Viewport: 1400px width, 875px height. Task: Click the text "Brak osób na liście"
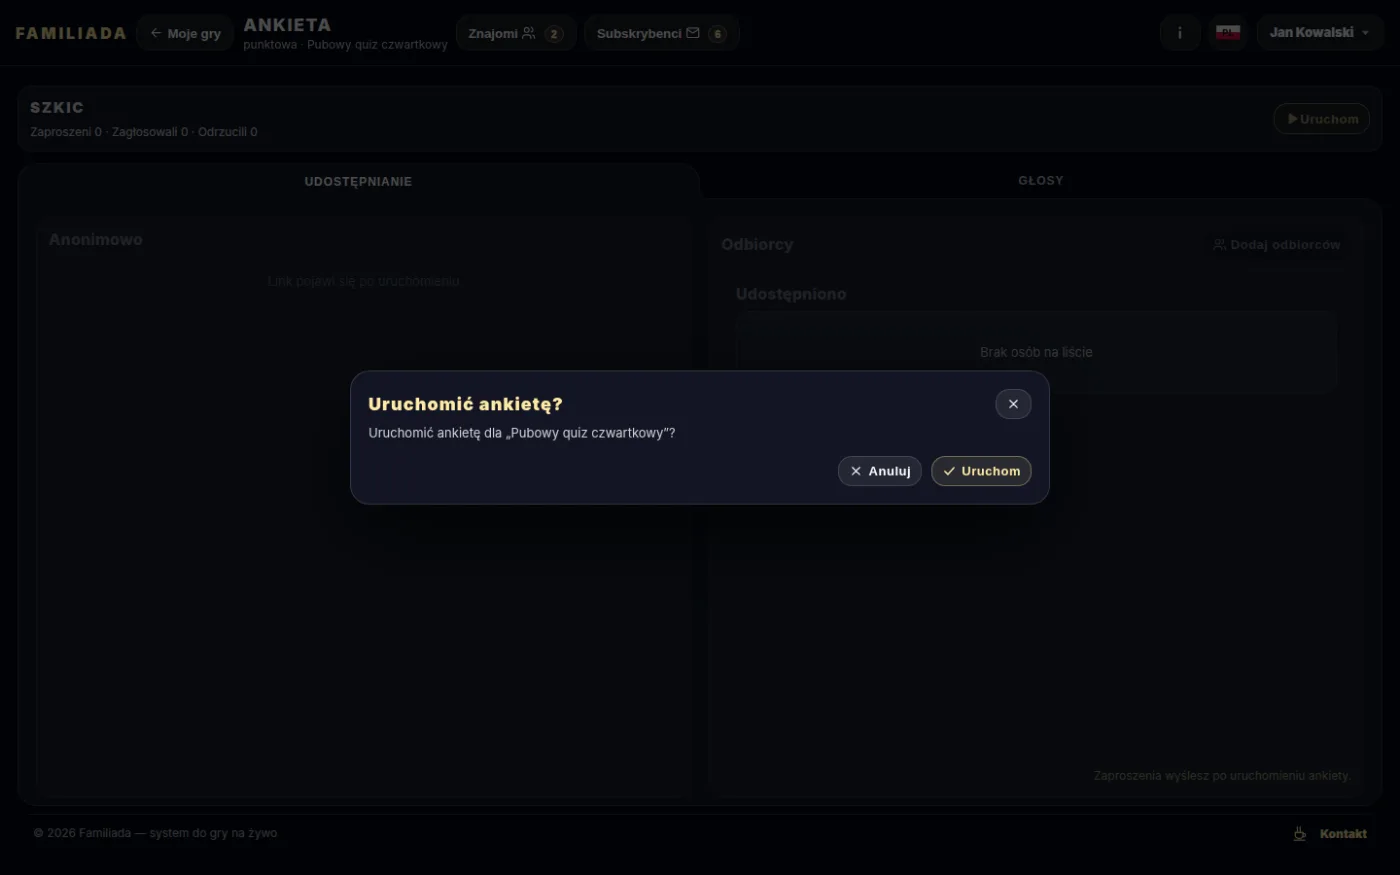(1036, 352)
